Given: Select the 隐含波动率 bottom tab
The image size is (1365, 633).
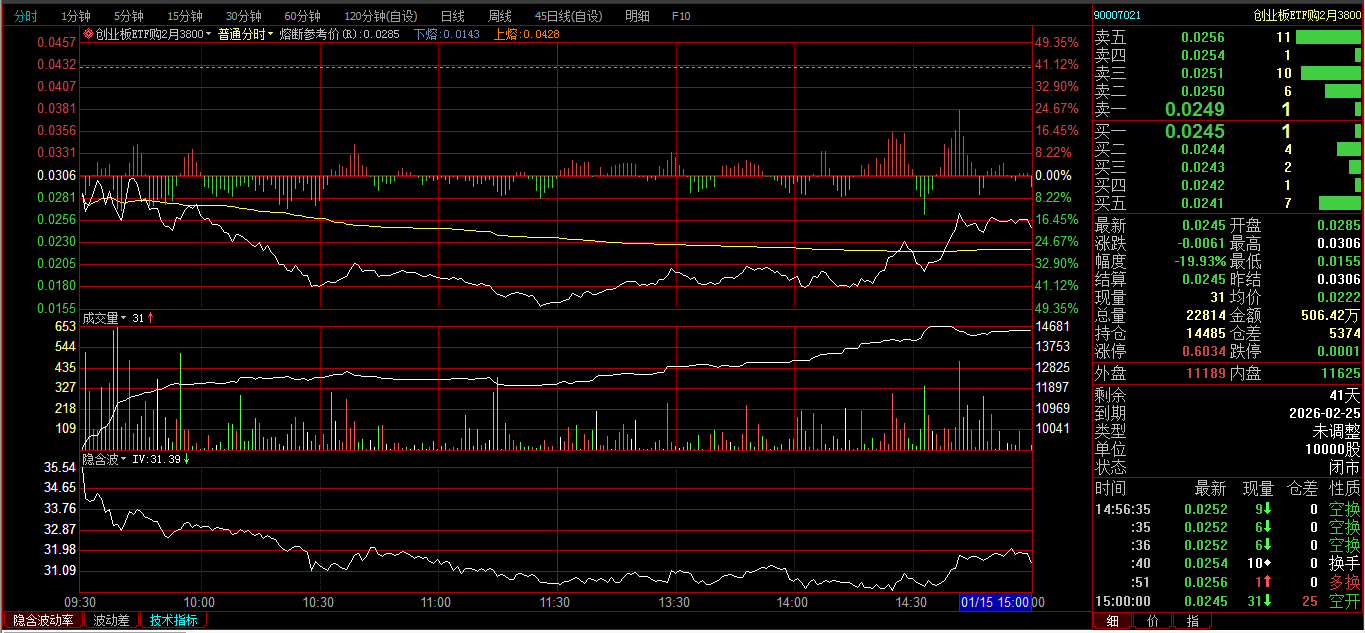Looking at the screenshot, I should coord(43,620).
